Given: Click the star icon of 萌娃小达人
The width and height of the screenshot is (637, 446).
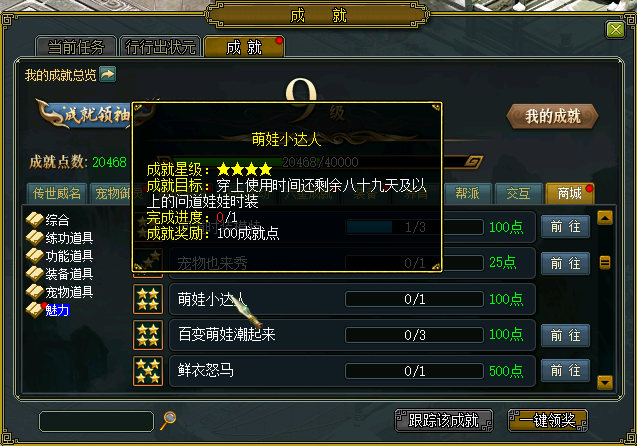Looking at the screenshot, I should point(148,299).
